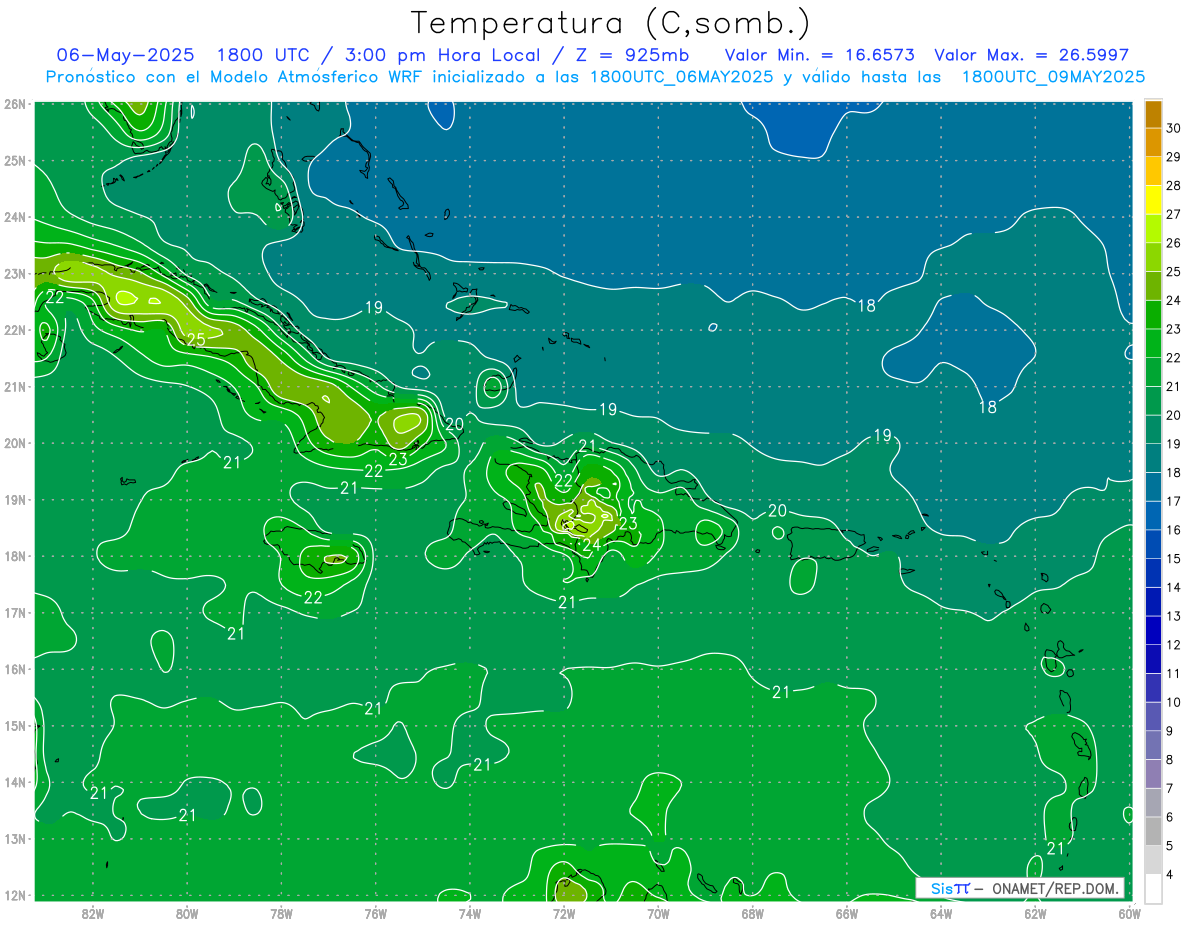Click the "16N" latitude axis label

pyautogui.click(x=15, y=669)
